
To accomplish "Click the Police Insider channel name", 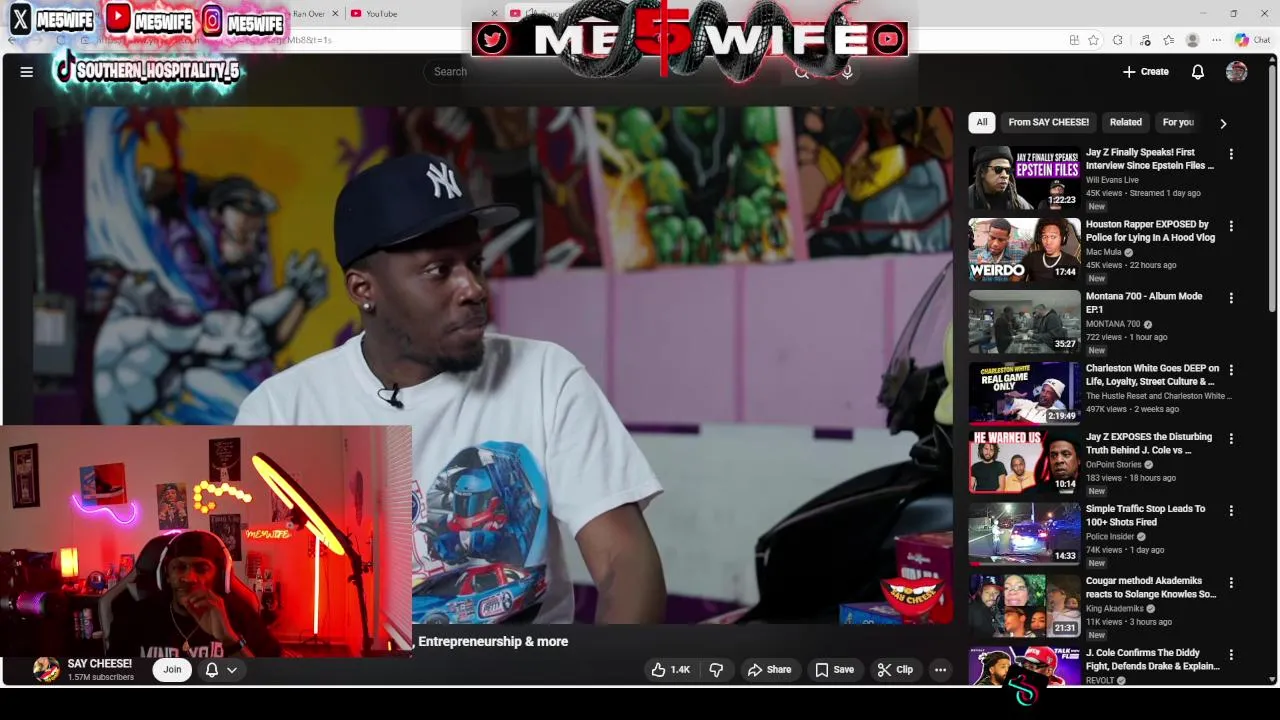I will pyautogui.click(x=1110, y=536).
